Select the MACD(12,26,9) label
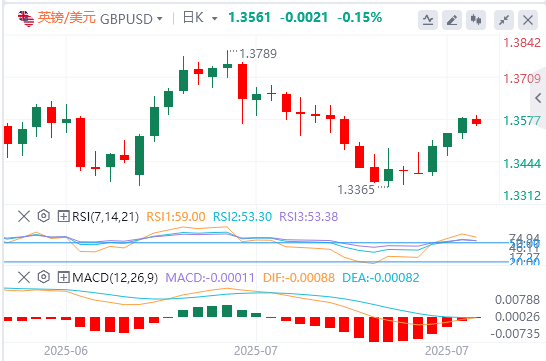The image size is (546, 361). pyautogui.click(x=115, y=278)
